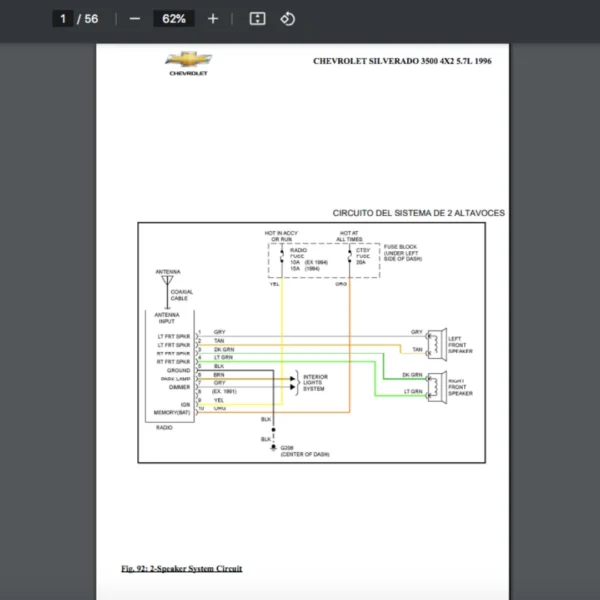This screenshot has height=600, width=600.
Task: Click the Chevrolet Silverado 3500 header title
Action: coord(402,61)
